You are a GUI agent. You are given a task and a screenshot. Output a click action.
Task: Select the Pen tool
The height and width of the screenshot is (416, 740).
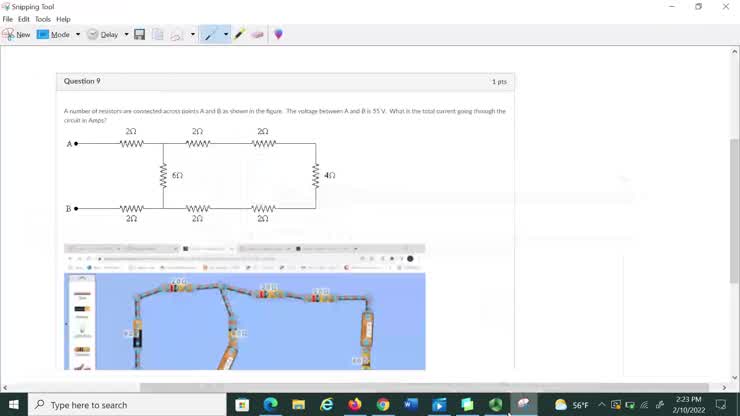210,34
